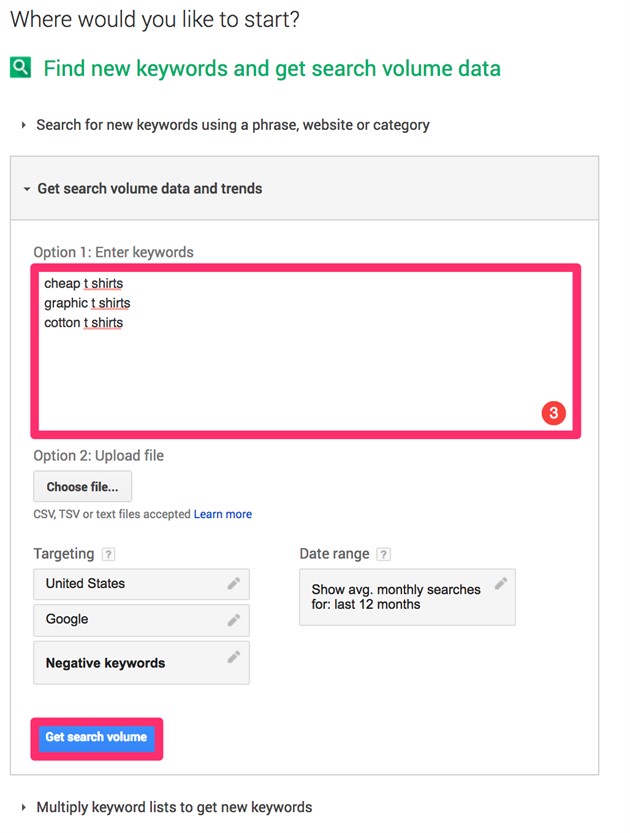Click pencil icon in date range box
The width and height of the screenshot is (630, 833).
pyautogui.click(x=501, y=583)
